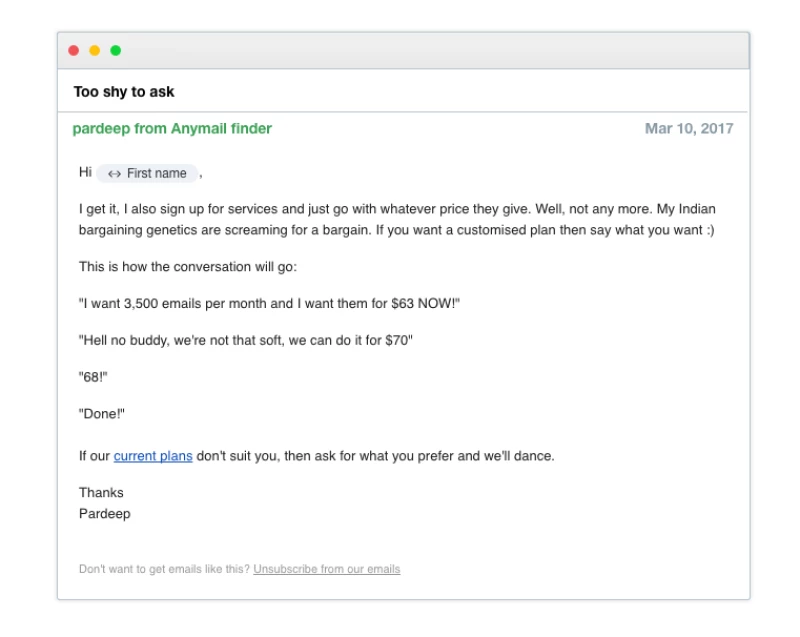Click the arrows icon in First name tag
Viewport: 800px width, 637px height.
pyautogui.click(x=114, y=174)
